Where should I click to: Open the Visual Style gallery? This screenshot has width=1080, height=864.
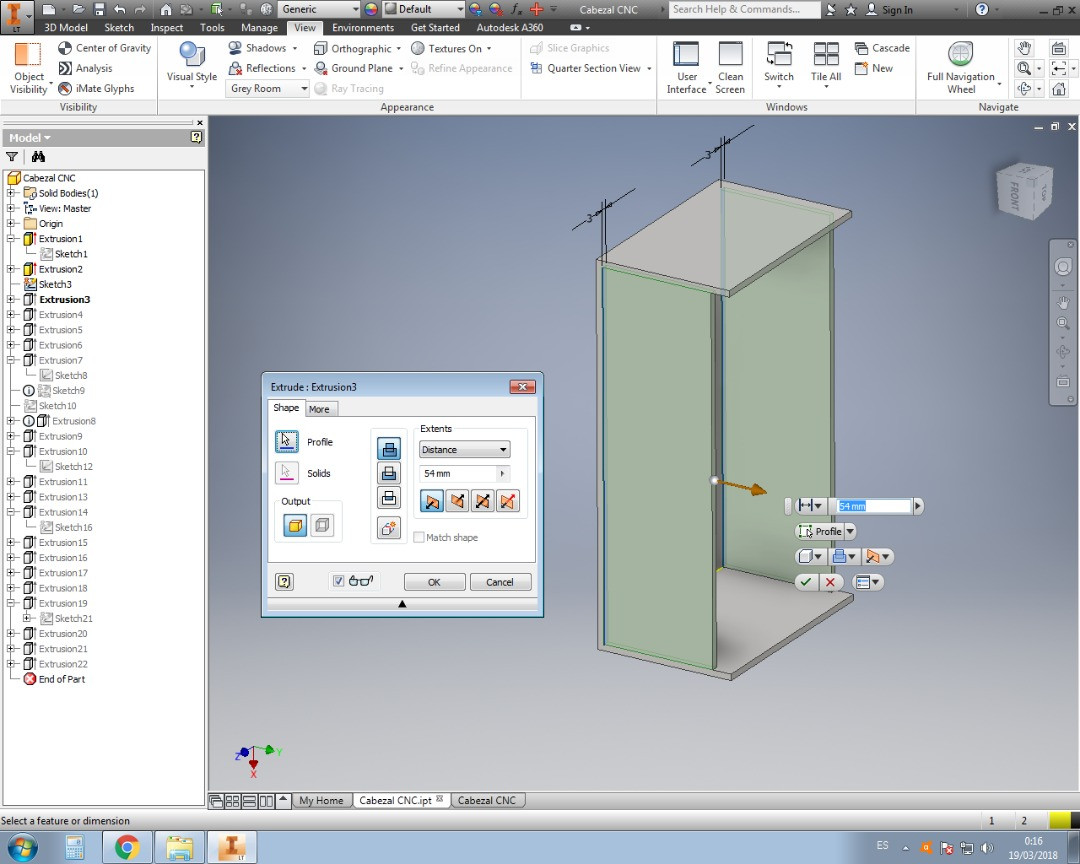pos(191,65)
